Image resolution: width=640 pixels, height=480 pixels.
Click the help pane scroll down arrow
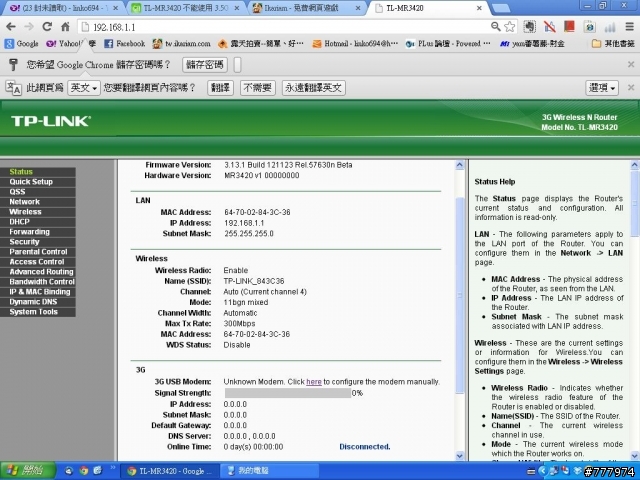point(635,456)
